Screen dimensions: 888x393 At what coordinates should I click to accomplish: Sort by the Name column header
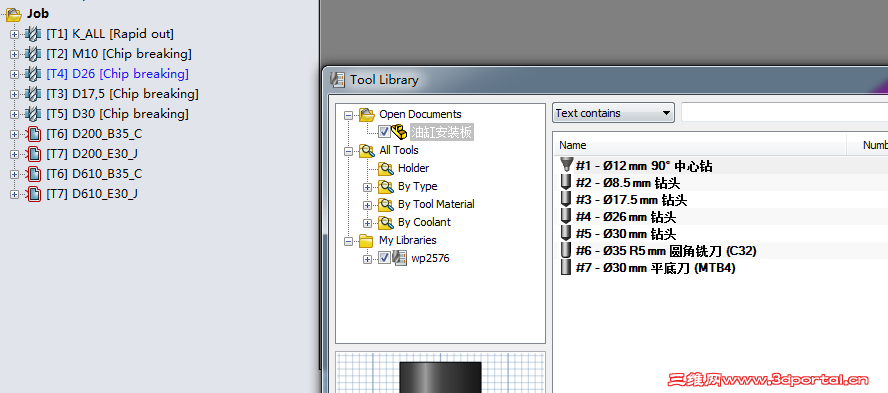[x=699, y=145]
